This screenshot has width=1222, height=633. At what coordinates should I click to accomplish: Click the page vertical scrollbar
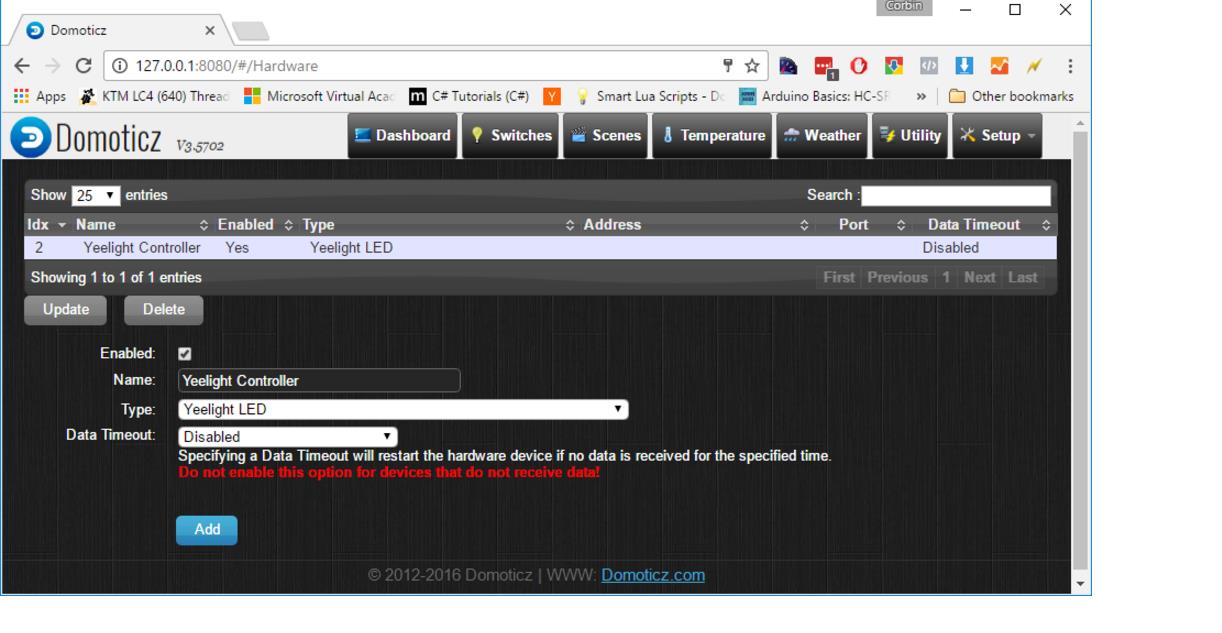(x=1081, y=348)
